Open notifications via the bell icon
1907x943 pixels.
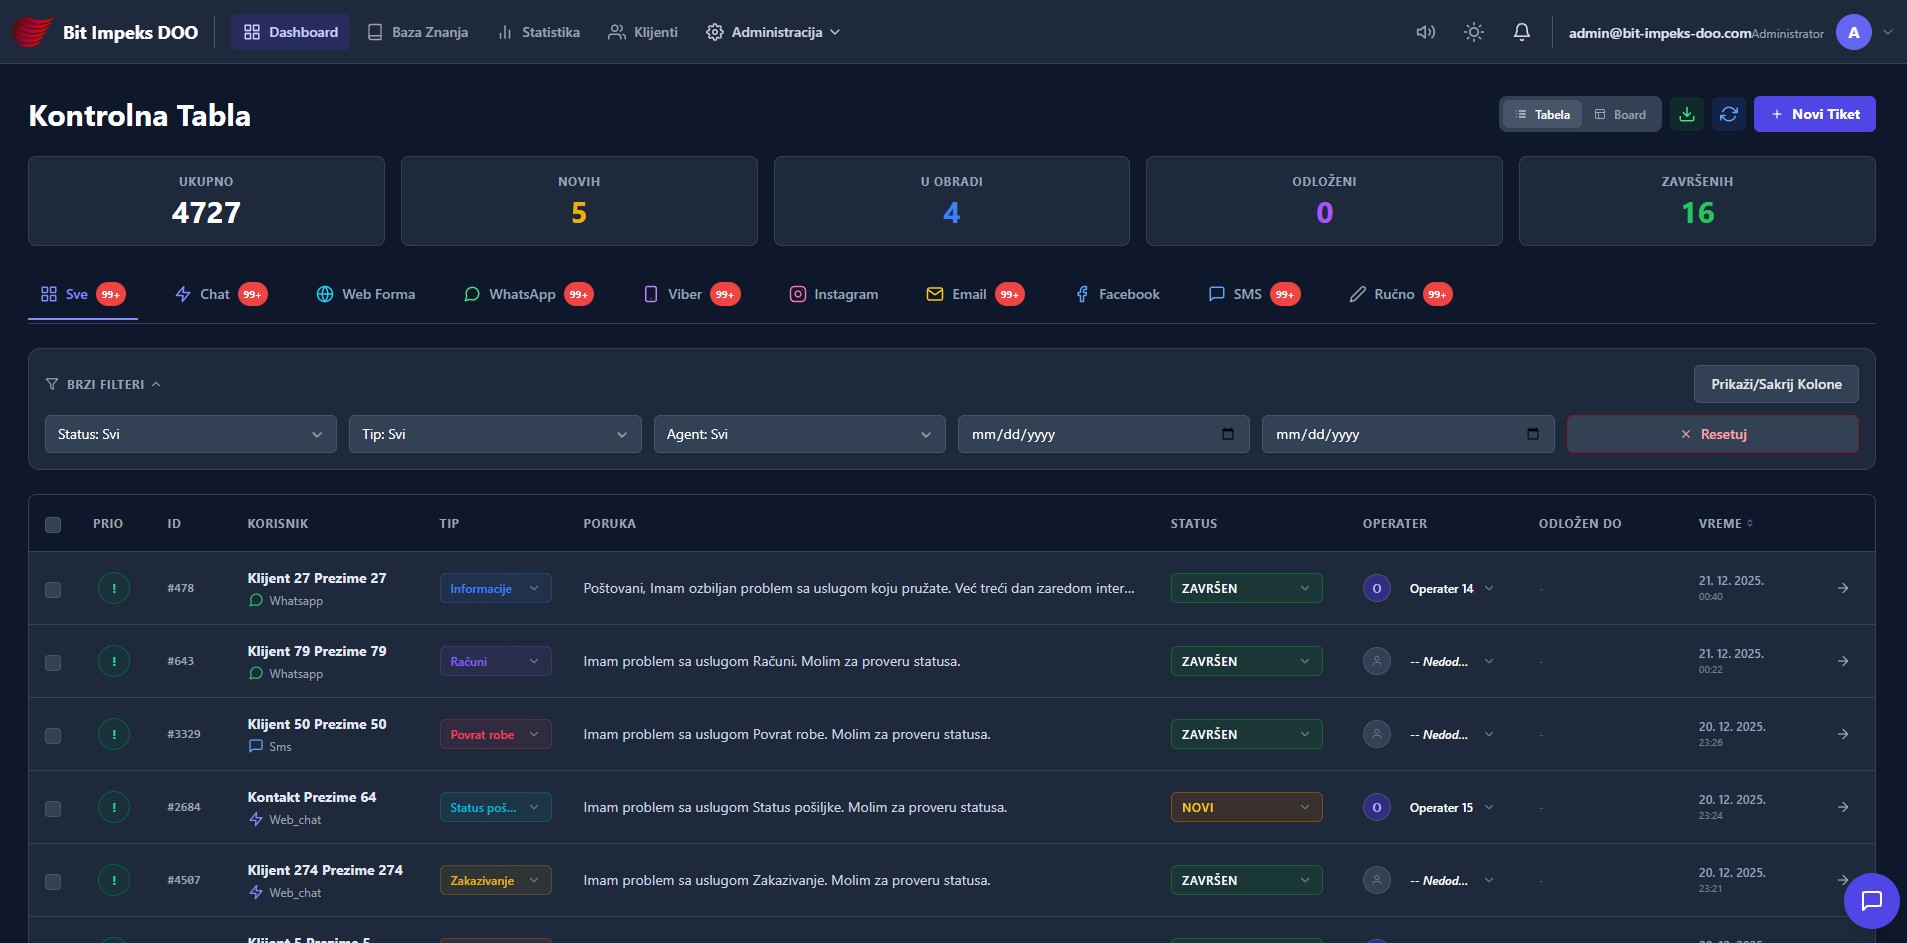1521,31
